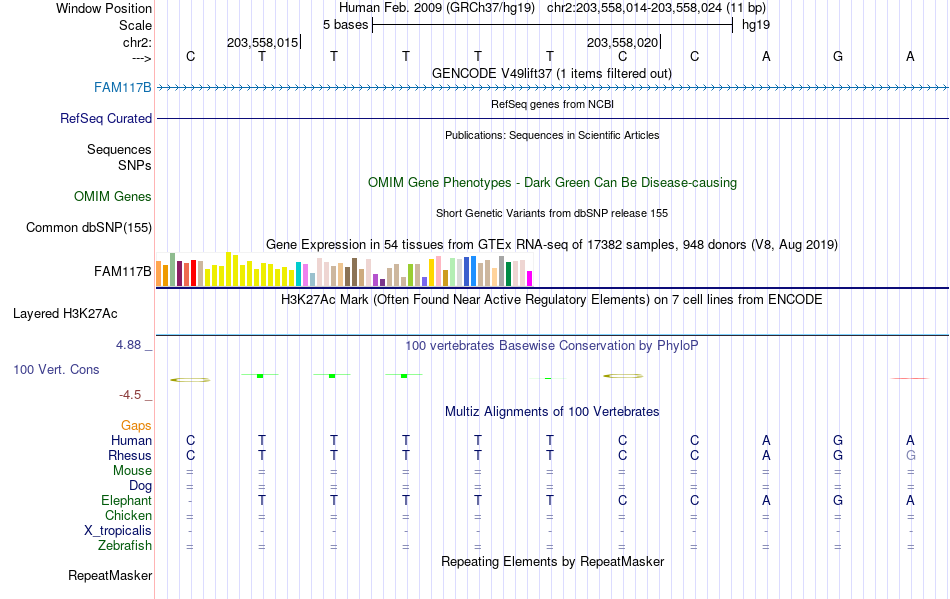950x599 pixels.
Task: Click the dark blue RefSeq Curated gene line
Action: [552, 119]
